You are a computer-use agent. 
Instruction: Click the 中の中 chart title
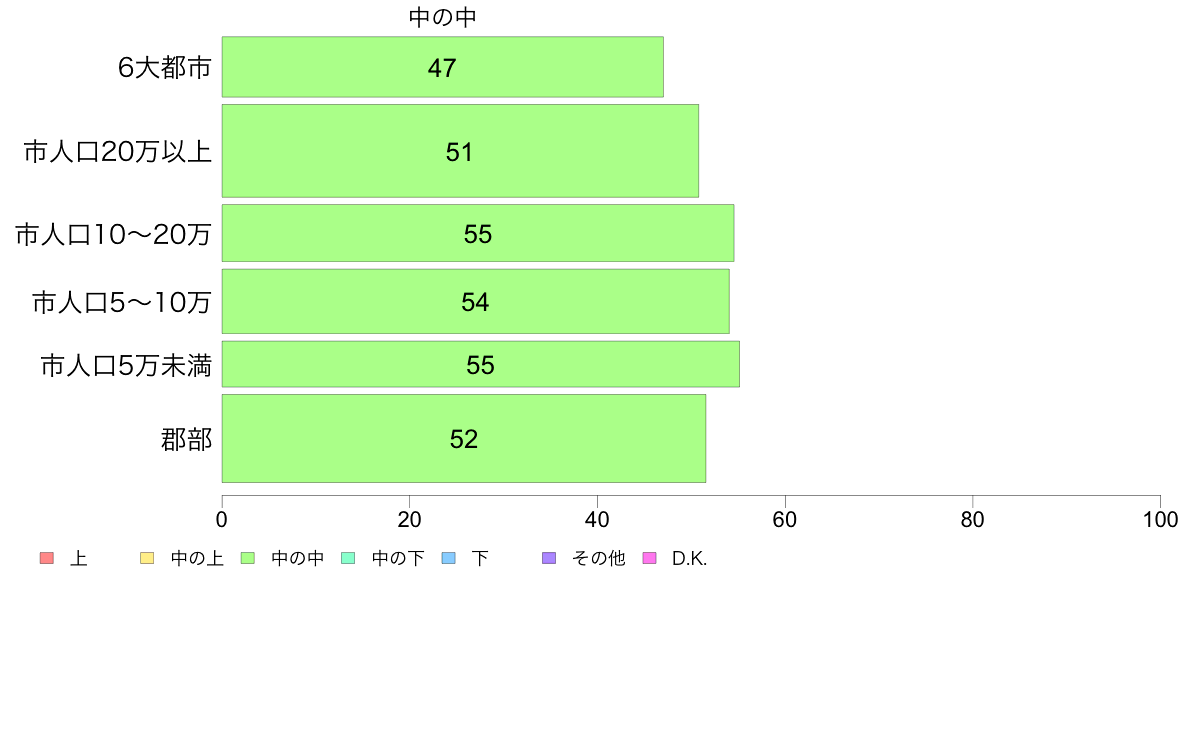[442, 17]
